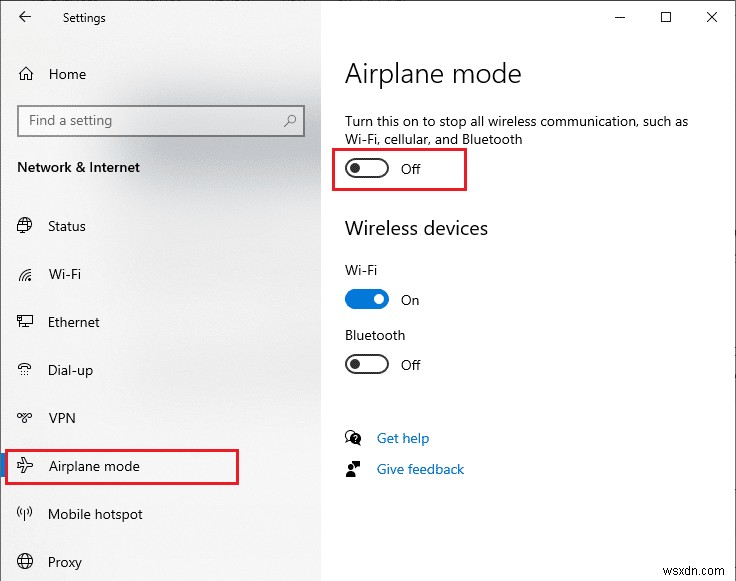Click the VPN icon in sidebar
Screen dimensions: 736x581
point(26,418)
